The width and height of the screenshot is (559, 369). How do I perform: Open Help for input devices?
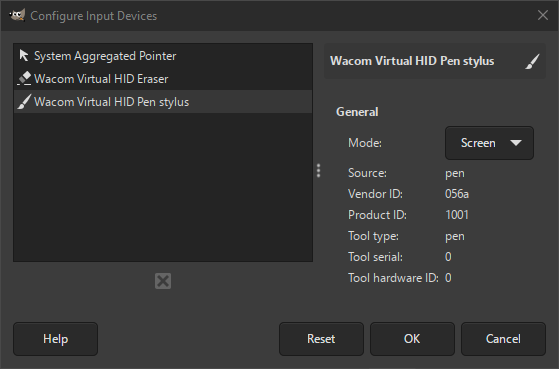(x=56, y=339)
